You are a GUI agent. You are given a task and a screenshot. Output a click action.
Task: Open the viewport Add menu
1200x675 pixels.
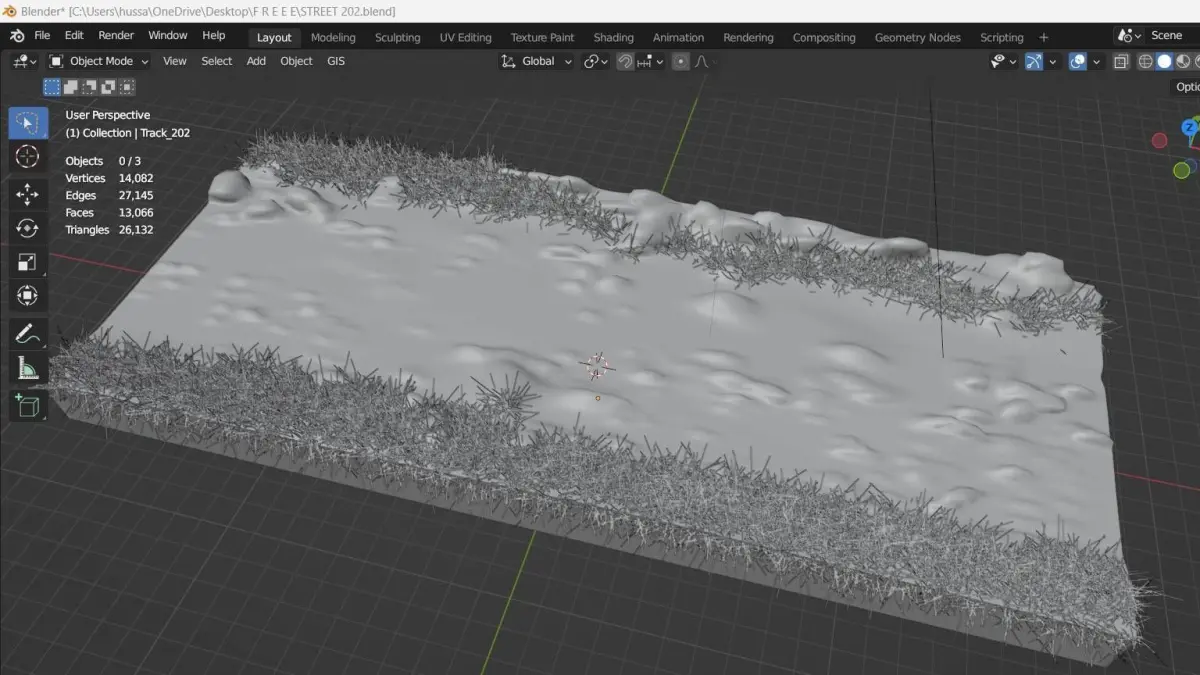pyautogui.click(x=256, y=61)
